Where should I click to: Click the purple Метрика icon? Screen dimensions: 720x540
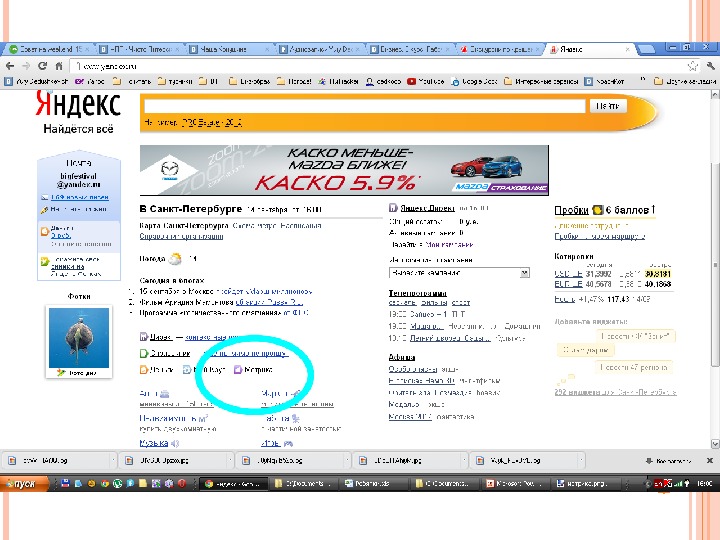click(x=238, y=370)
